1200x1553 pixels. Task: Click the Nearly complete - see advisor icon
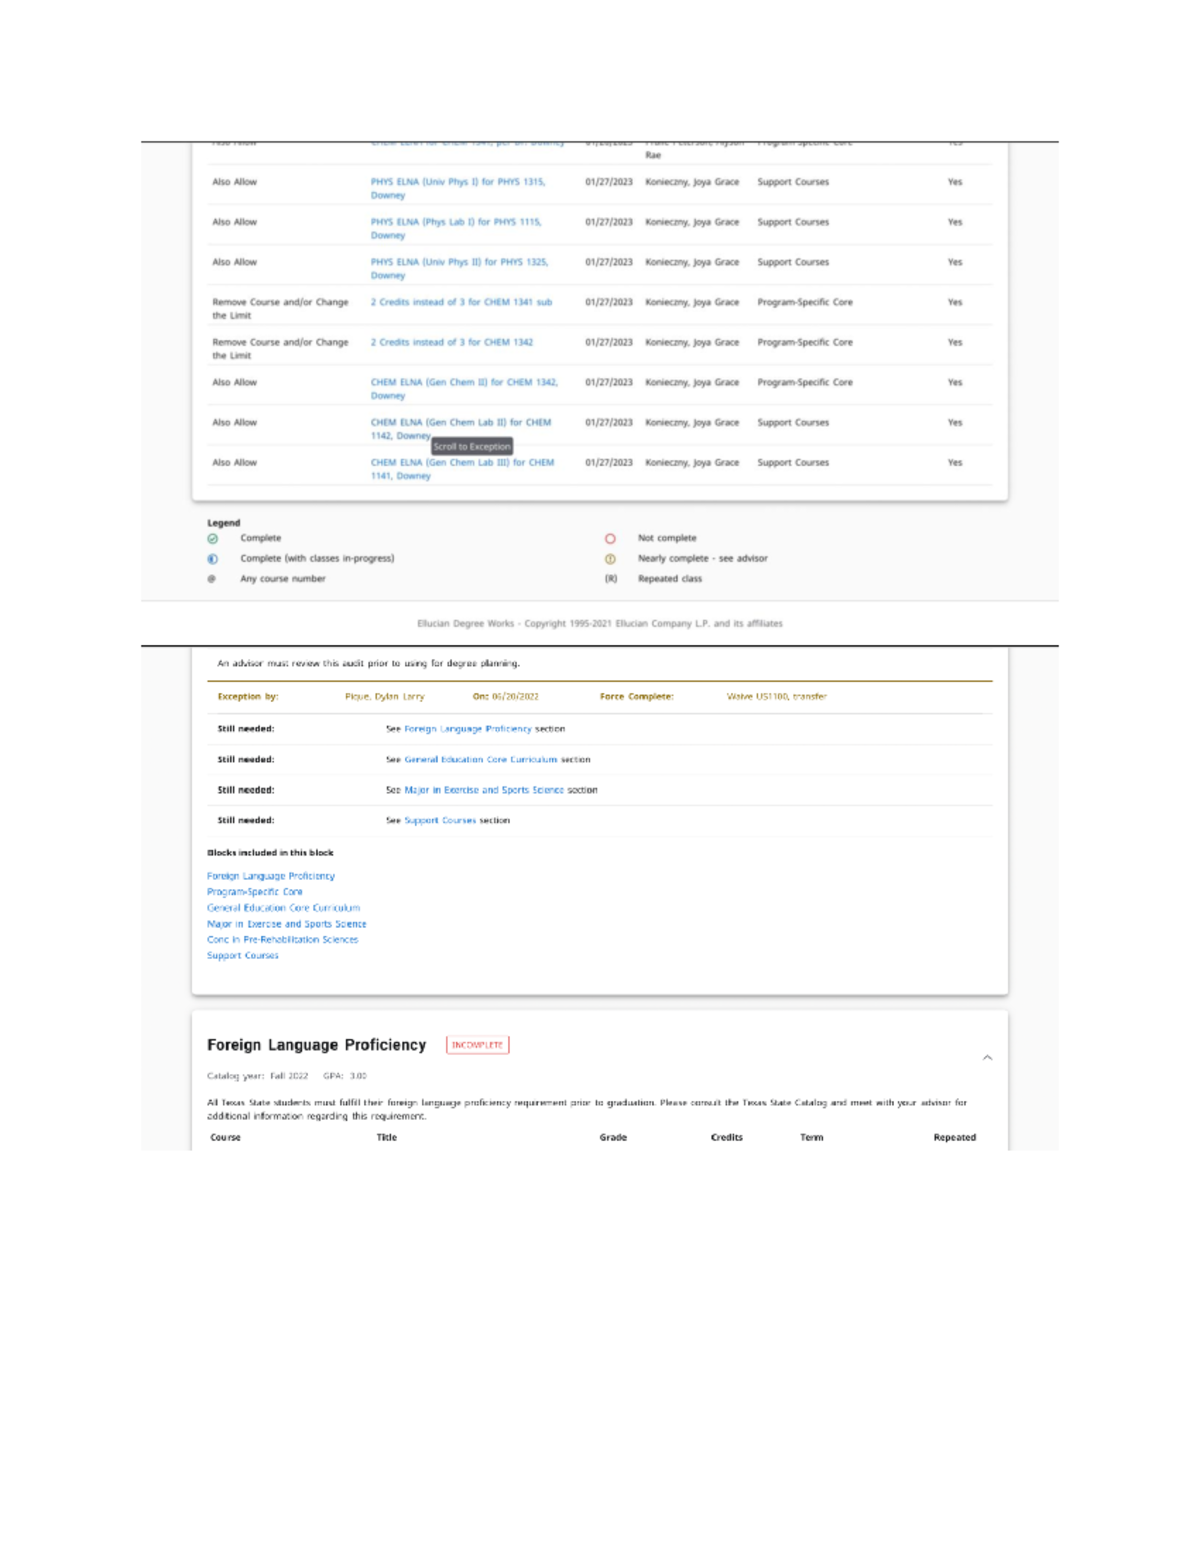tap(610, 558)
